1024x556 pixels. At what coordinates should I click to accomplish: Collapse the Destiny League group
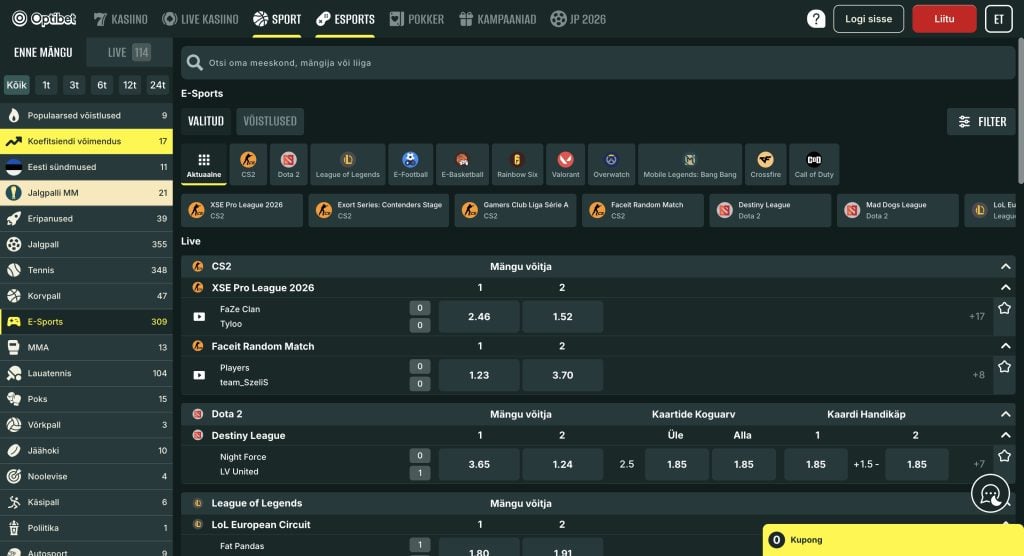pos(1006,435)
